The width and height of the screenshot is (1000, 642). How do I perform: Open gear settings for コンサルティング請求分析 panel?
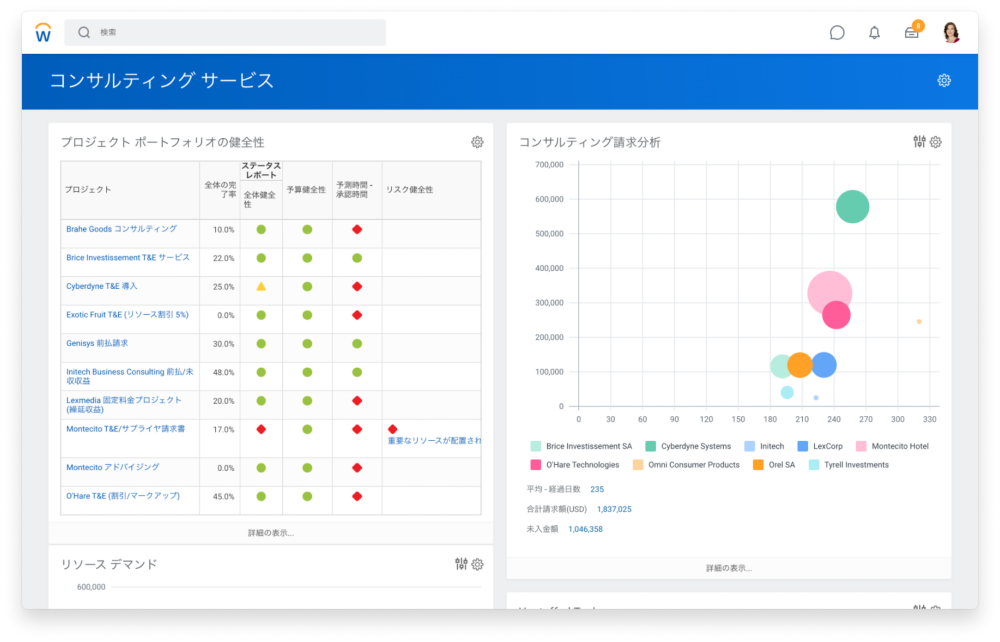(936, 142)
